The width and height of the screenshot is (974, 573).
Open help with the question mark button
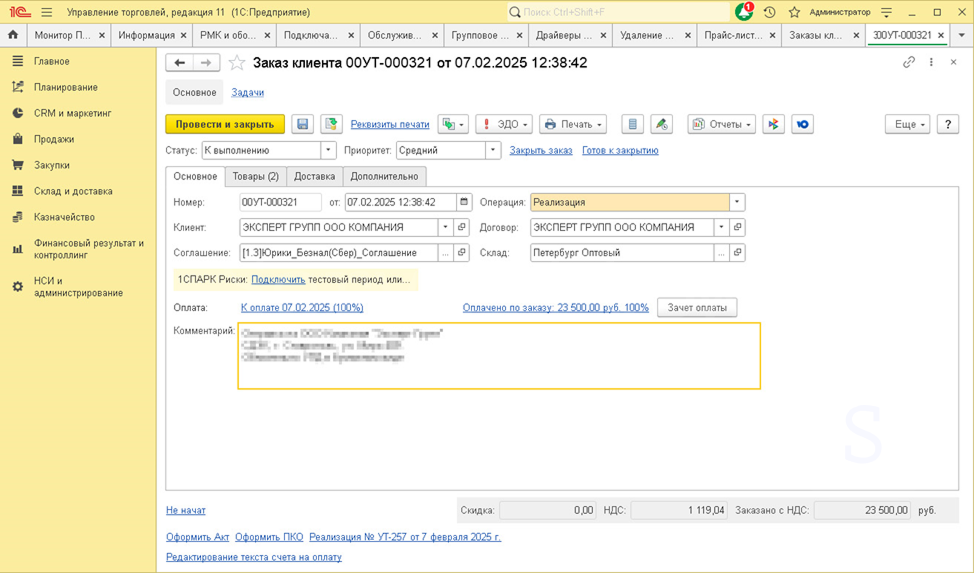[x=948, y=124]
